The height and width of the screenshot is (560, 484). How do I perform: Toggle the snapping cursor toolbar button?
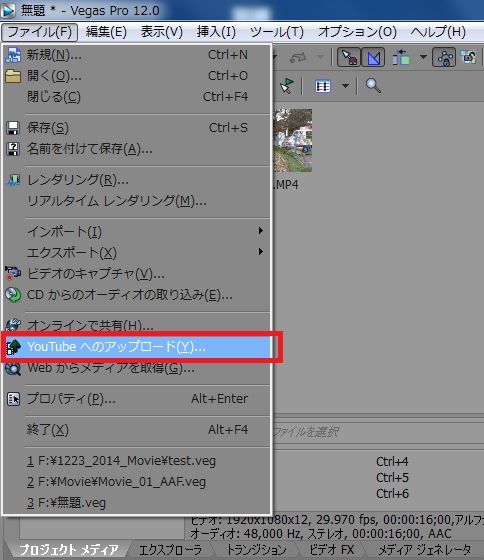coord(349,57)
